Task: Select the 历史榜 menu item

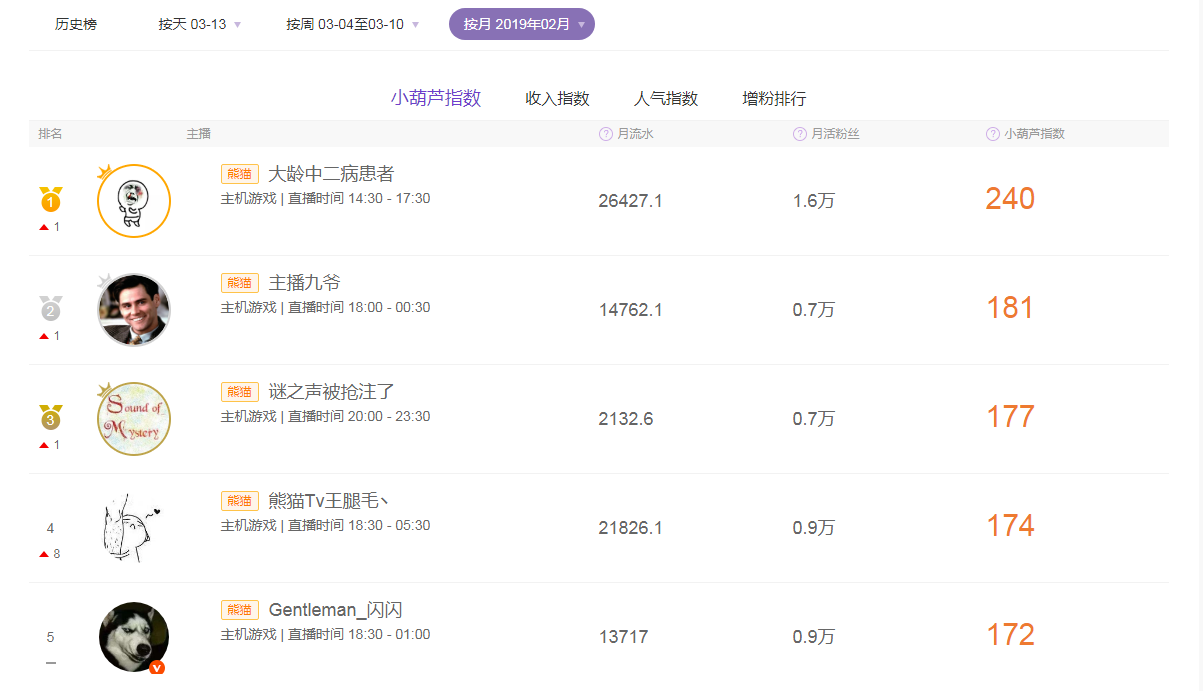Action: (x=77, y=23)
